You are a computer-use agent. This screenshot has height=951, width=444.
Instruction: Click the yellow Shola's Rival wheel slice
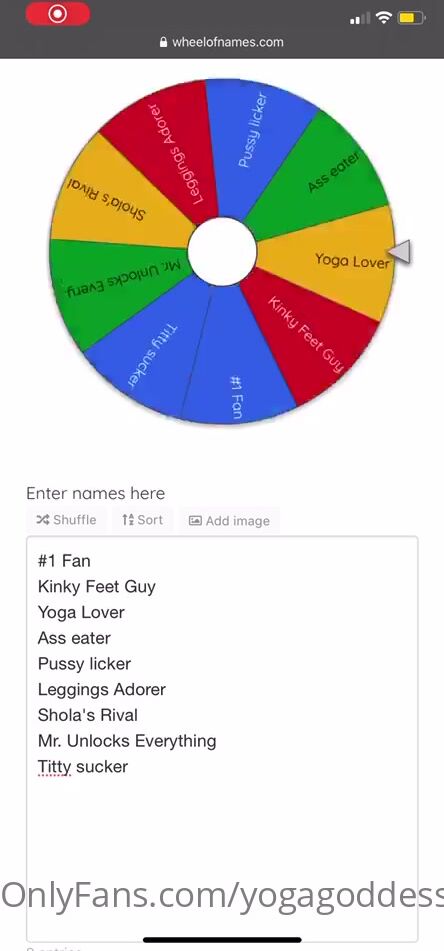tap(115, 195)
